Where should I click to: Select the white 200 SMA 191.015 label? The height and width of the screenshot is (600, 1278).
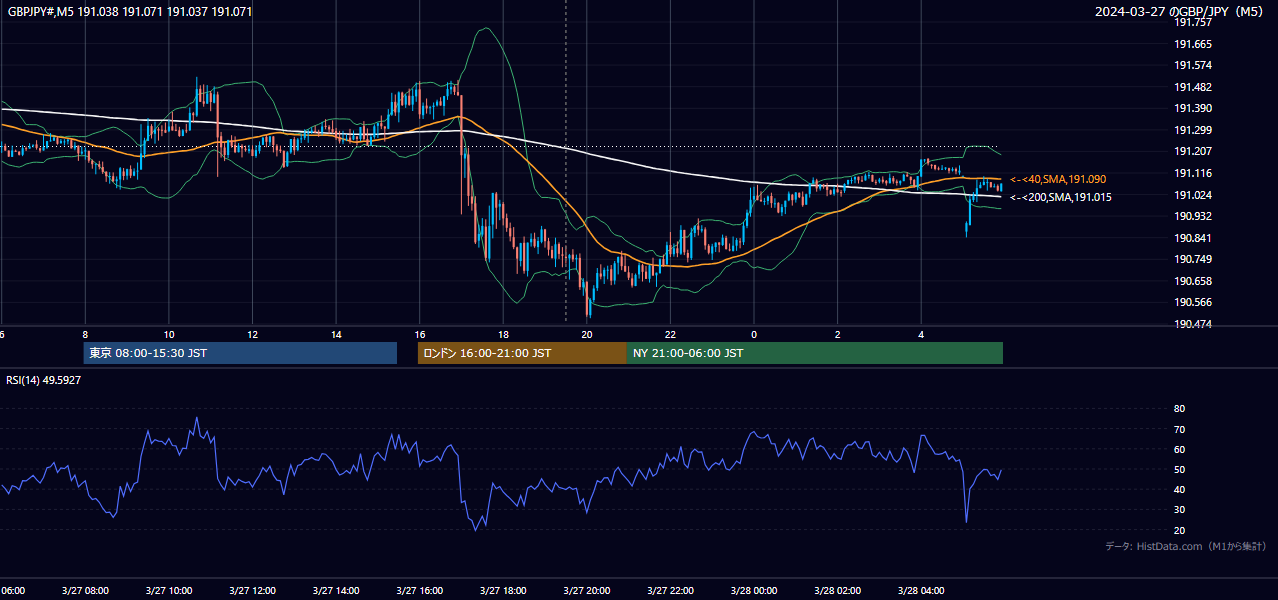tap(1060, 197)
